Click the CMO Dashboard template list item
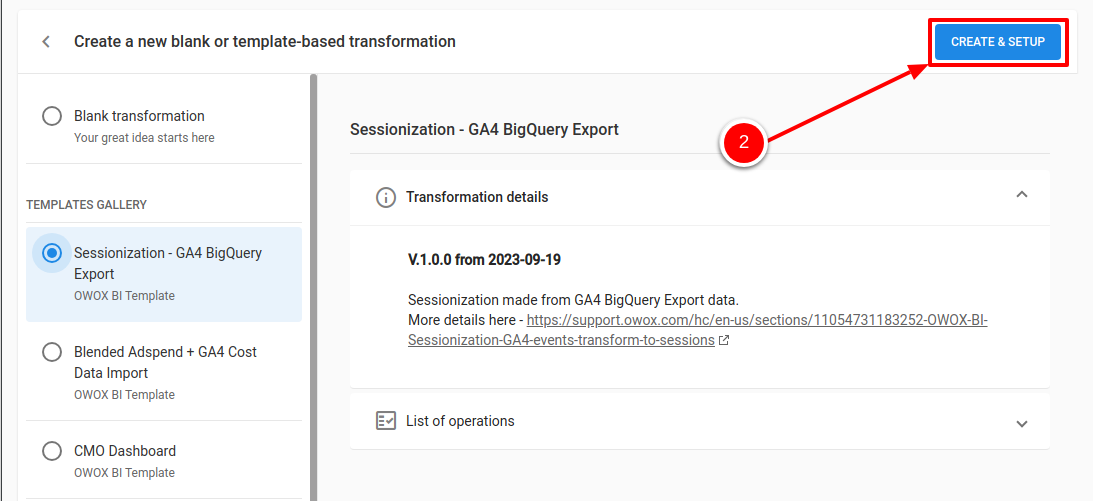This screenshot has width=1093, height=501. click(x=164, y=459)
